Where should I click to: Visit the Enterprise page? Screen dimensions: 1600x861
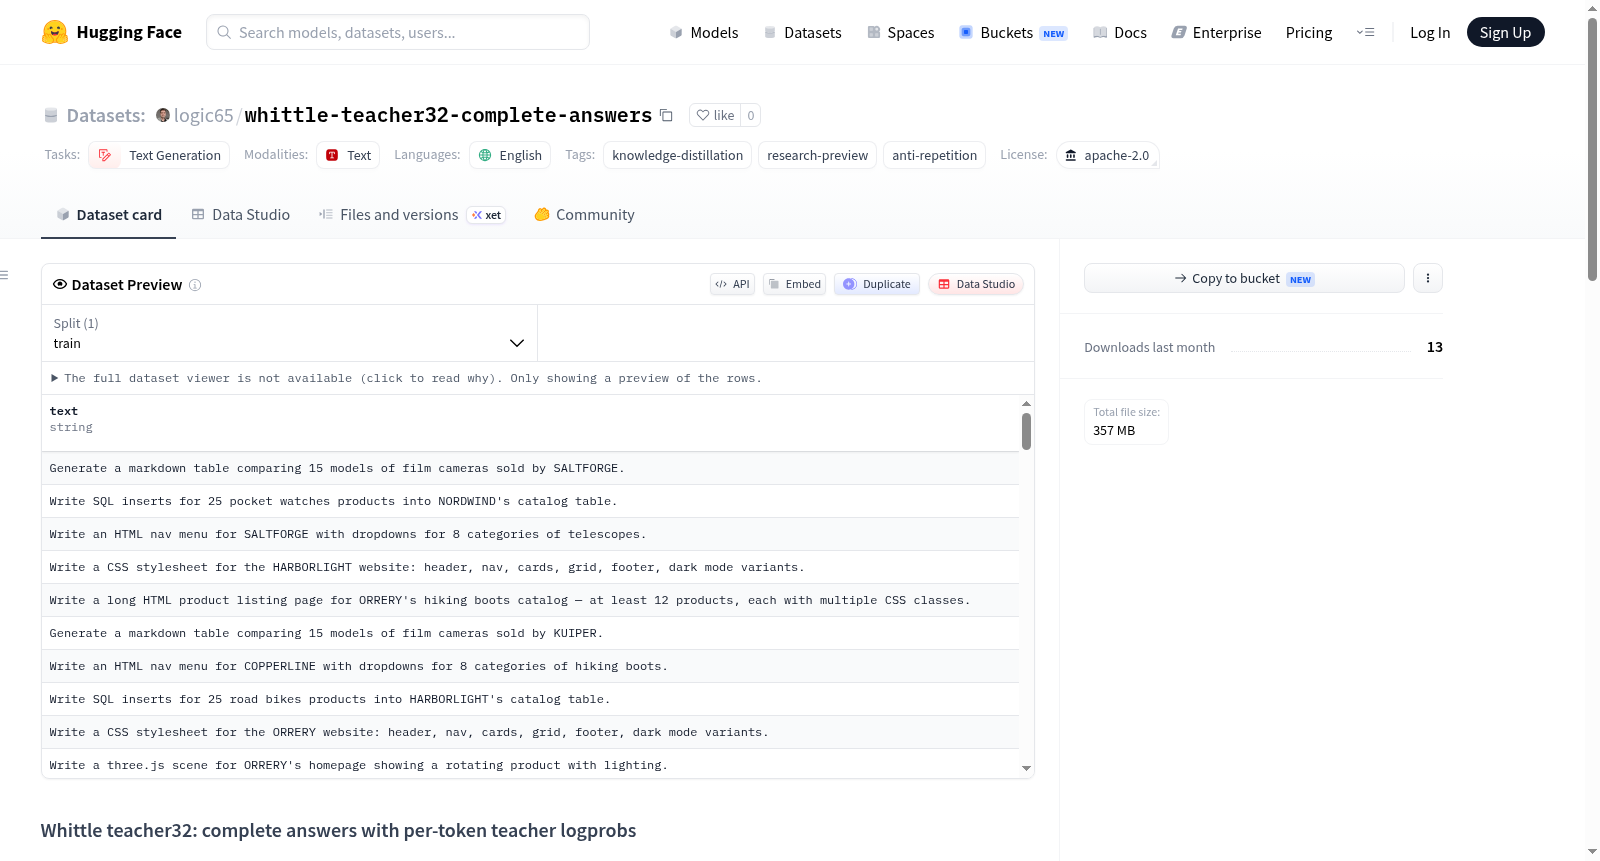(1217, 32)
